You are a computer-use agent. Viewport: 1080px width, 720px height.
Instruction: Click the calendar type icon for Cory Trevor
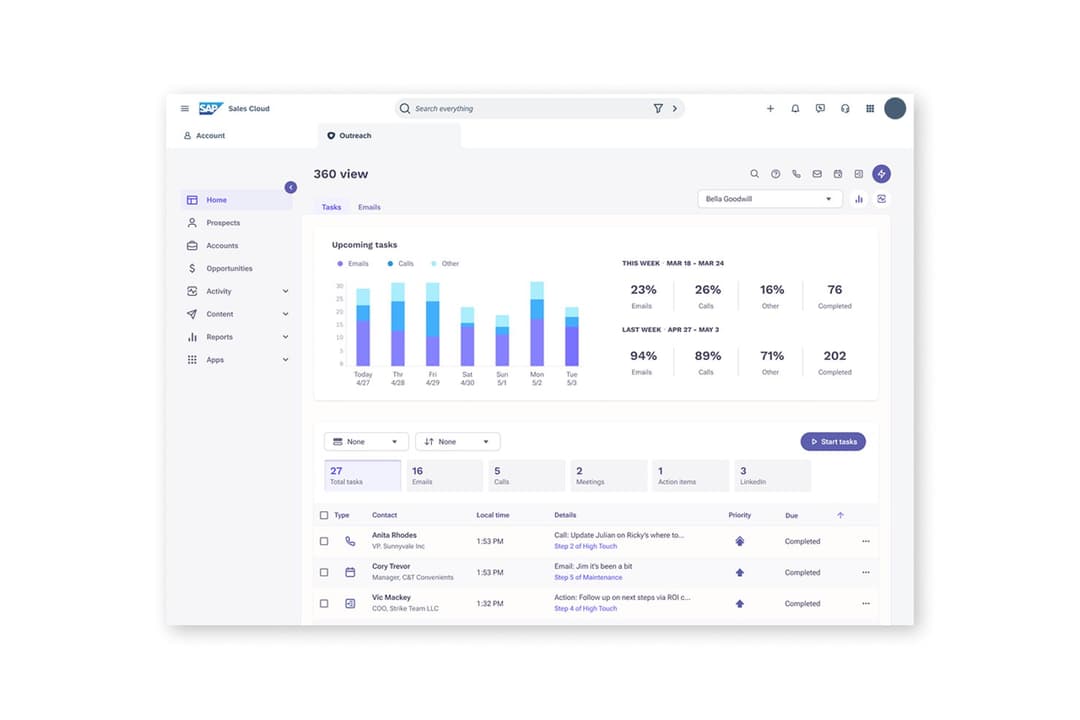[350, 572]
